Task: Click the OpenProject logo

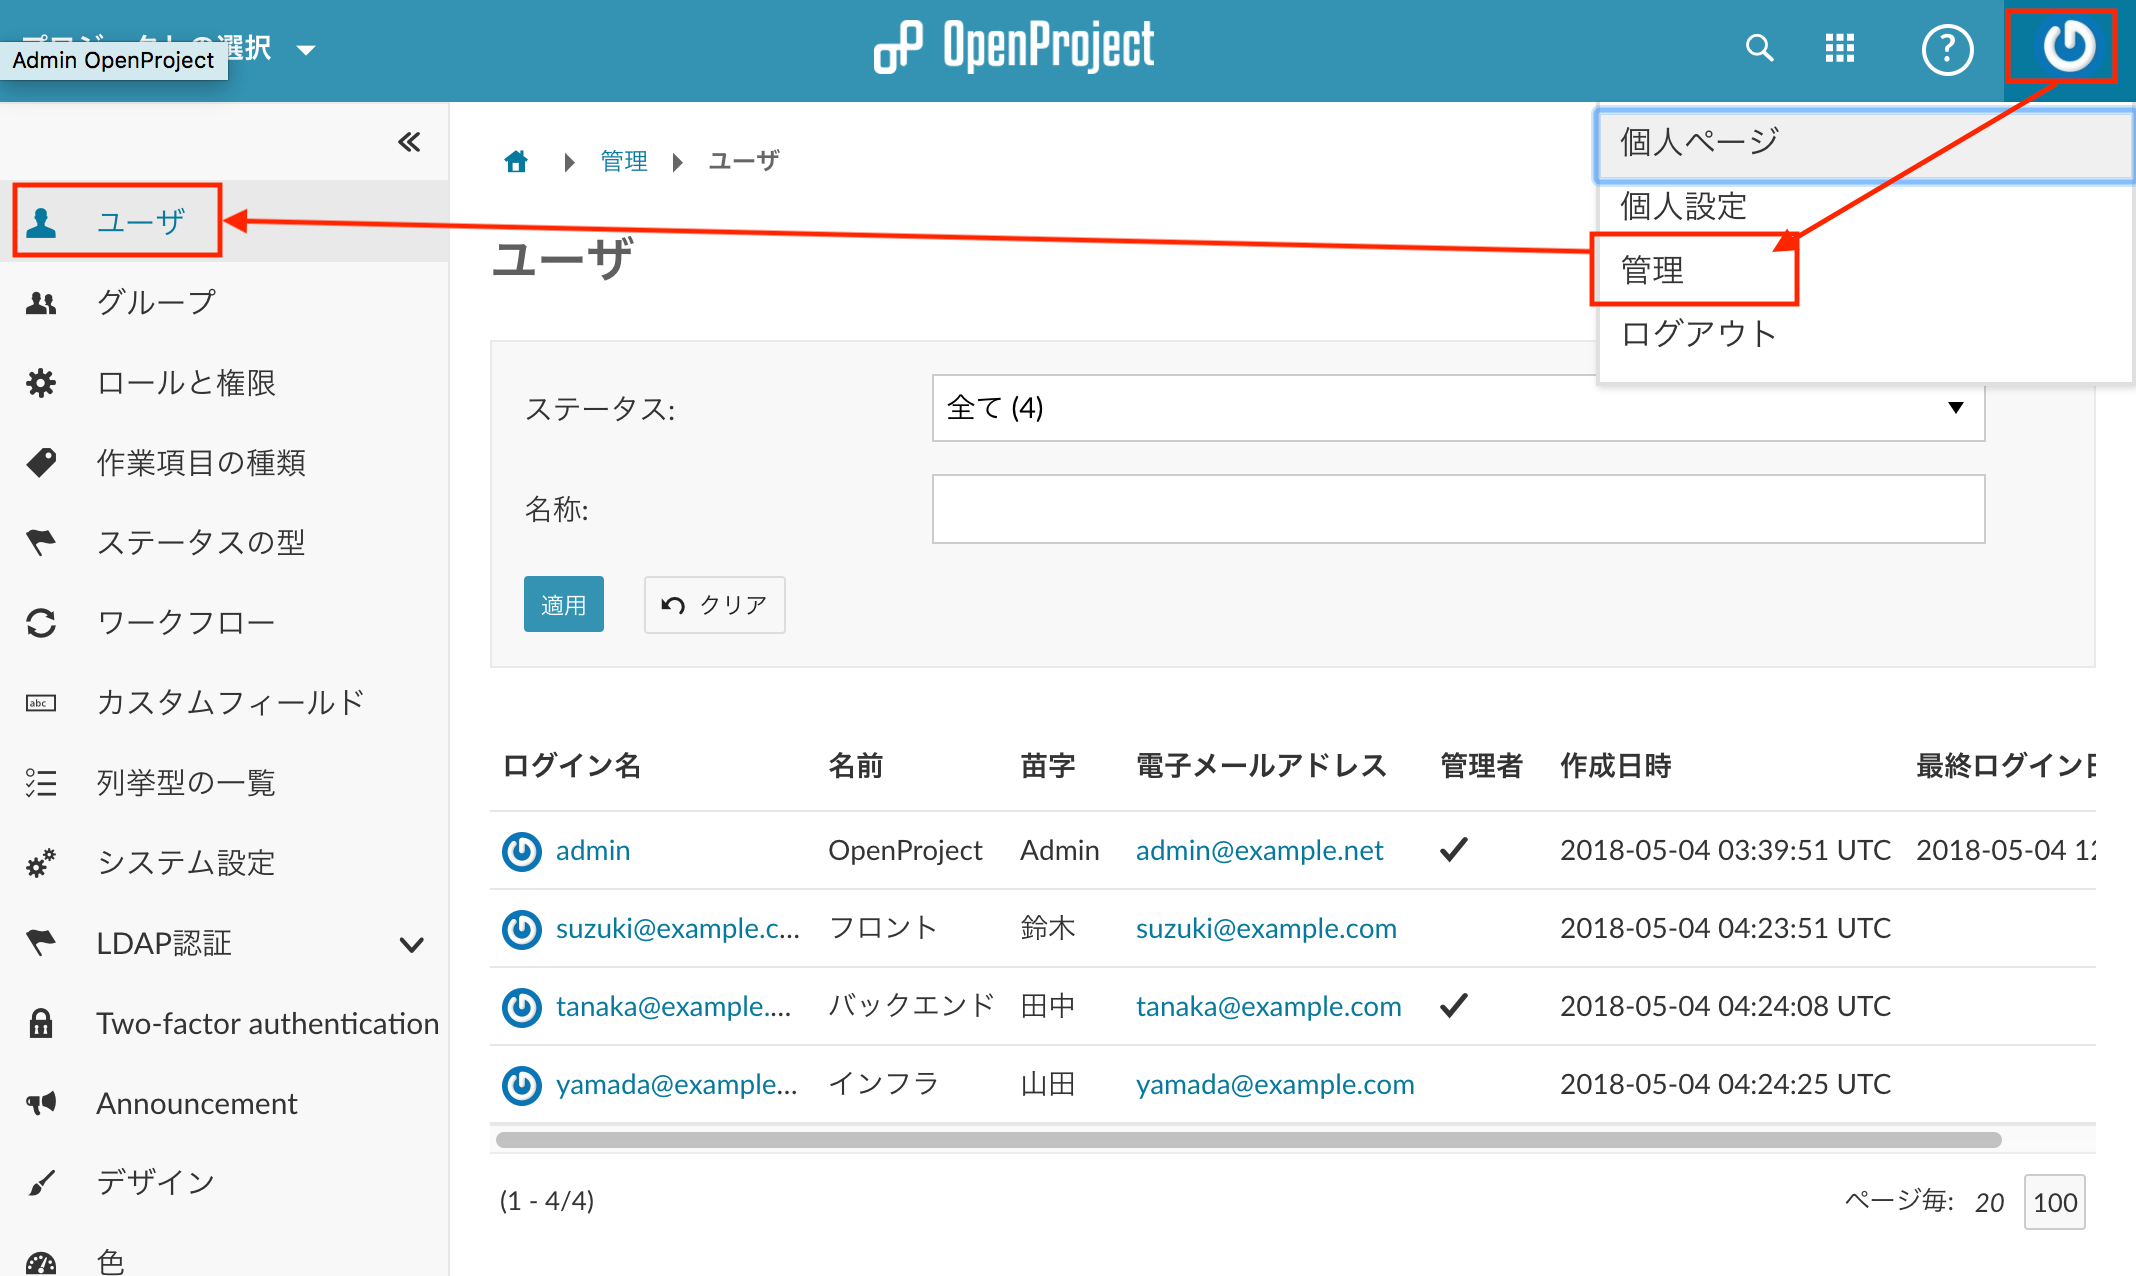Action: pyautogui.click(x=1014, y=47)
